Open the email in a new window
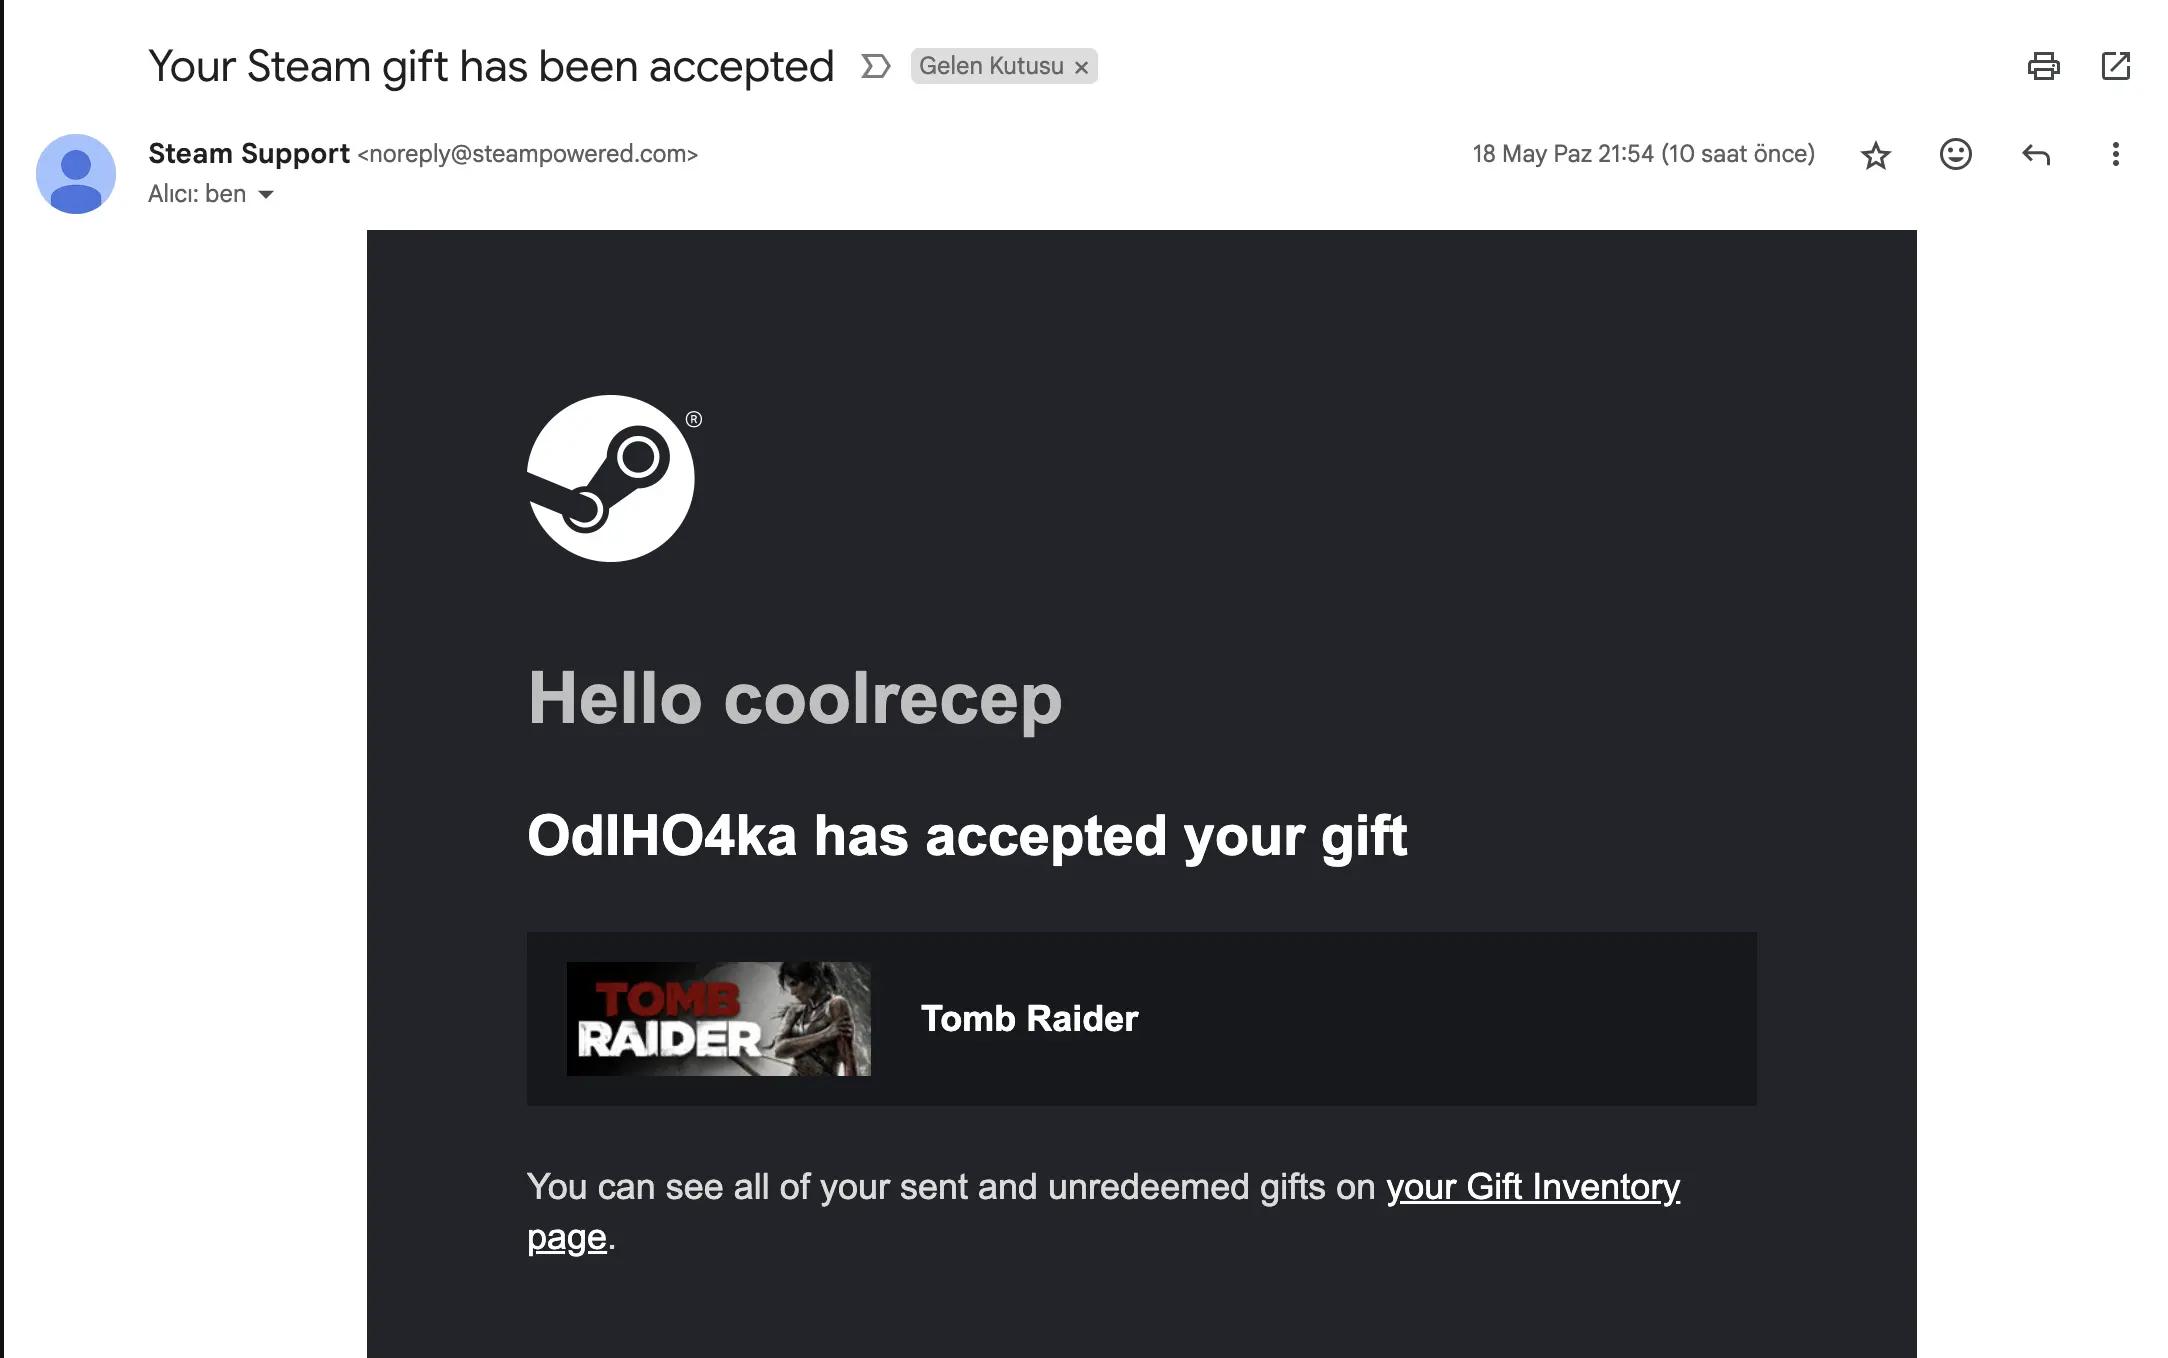Screen dimensions: 2168x1358 pos(2116,66)
